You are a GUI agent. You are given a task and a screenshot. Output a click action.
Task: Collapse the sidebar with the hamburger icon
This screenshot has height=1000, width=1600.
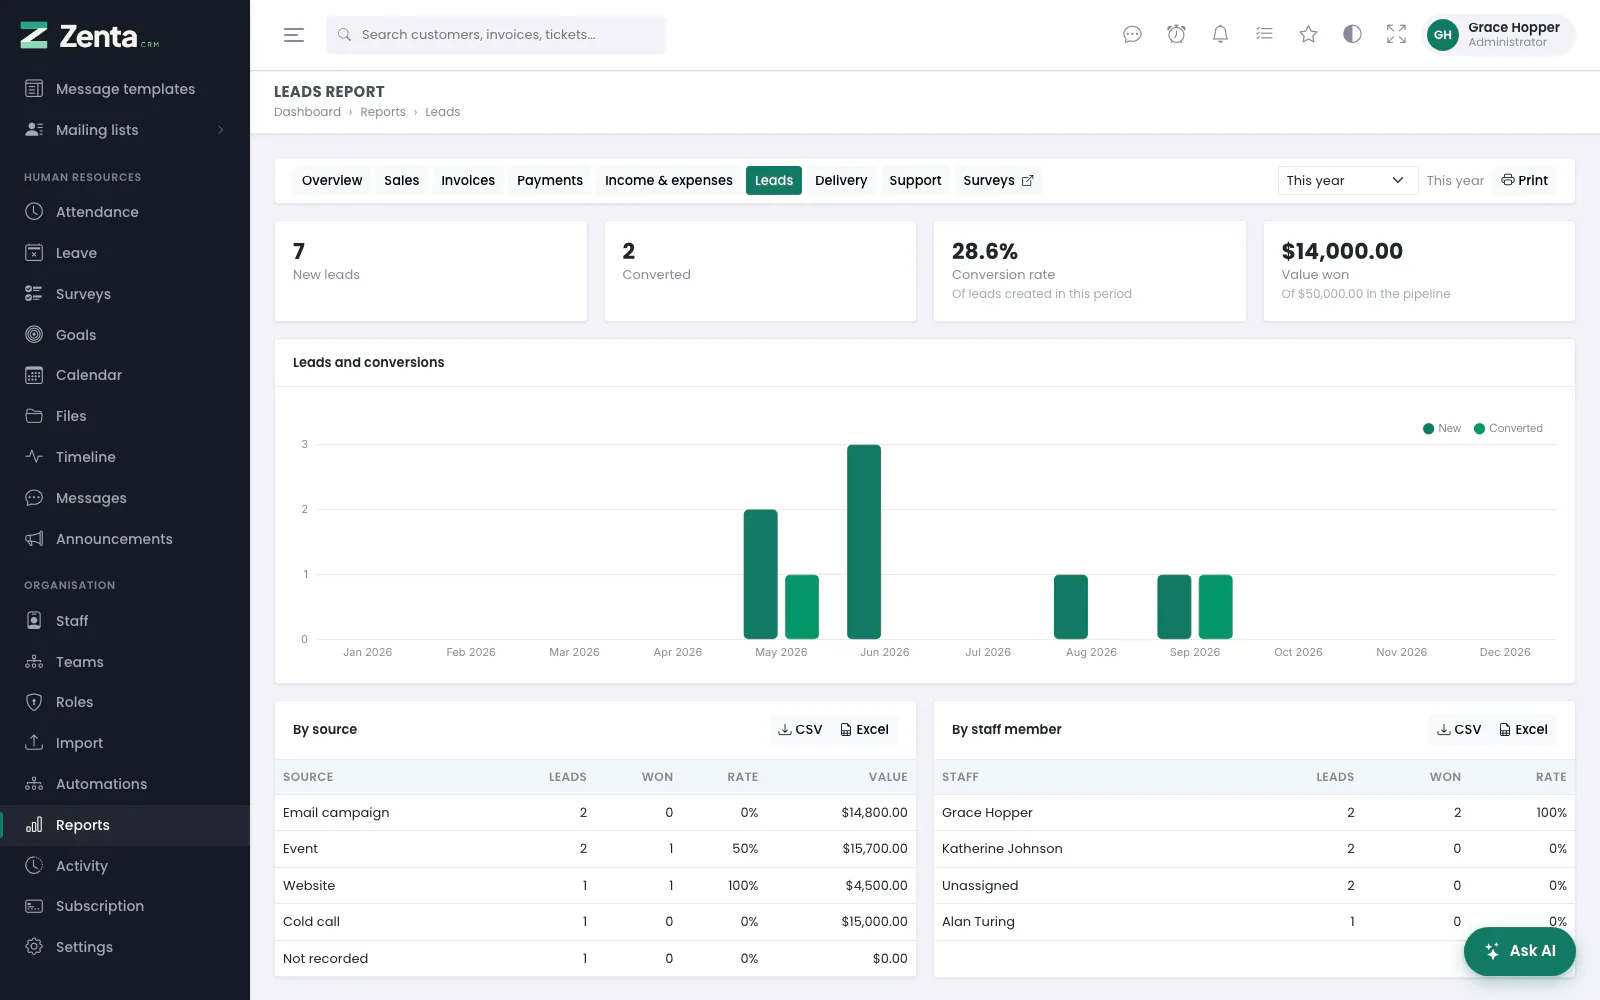click(294, 35)
